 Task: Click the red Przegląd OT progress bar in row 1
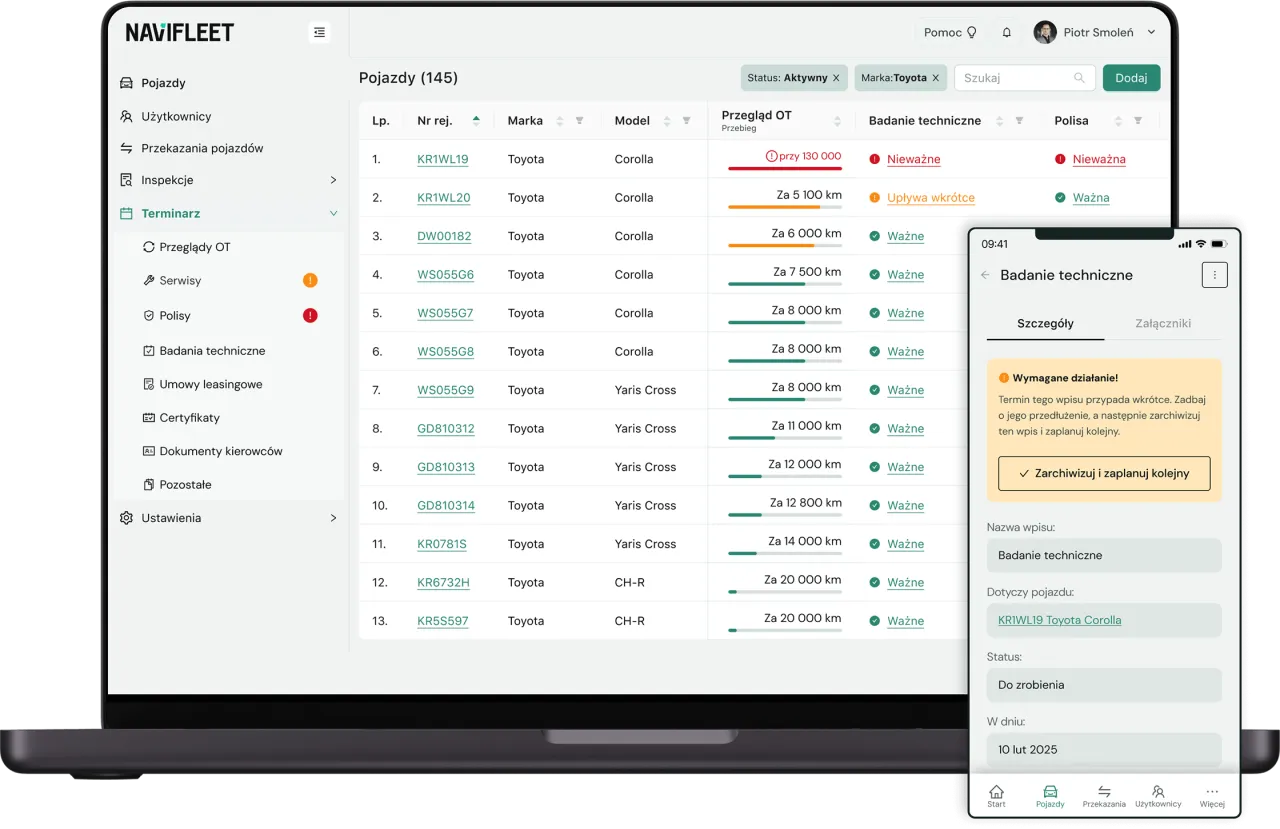pos(784,168)
